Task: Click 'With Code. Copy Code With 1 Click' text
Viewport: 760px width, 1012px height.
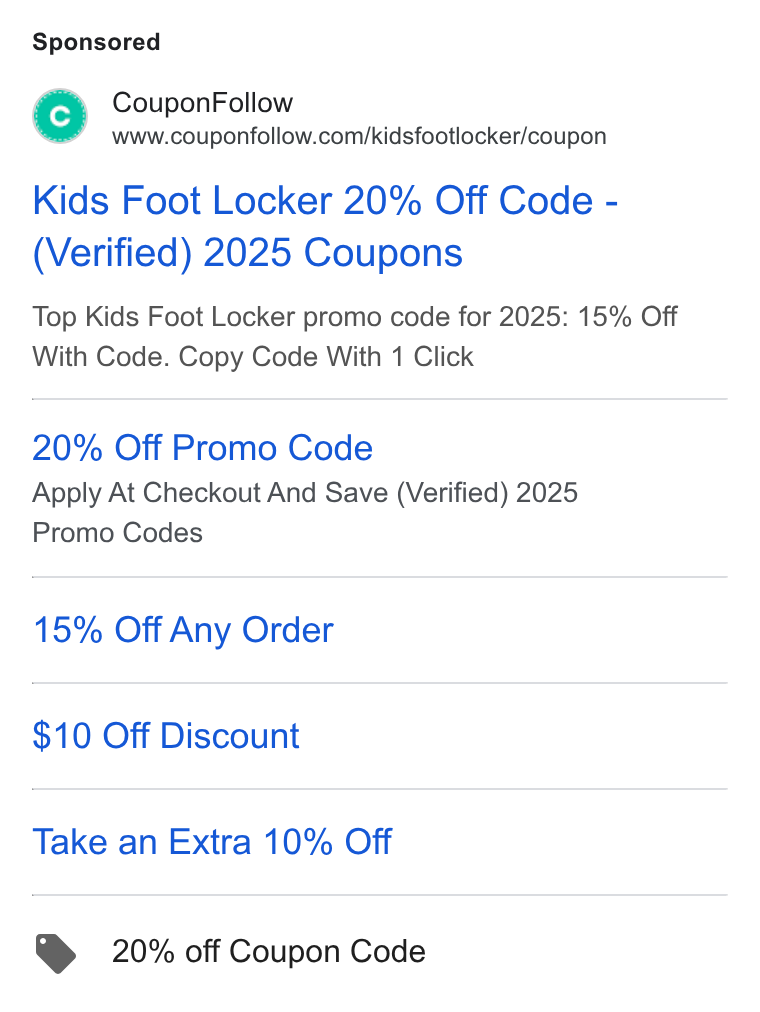Action: (253, 357)
